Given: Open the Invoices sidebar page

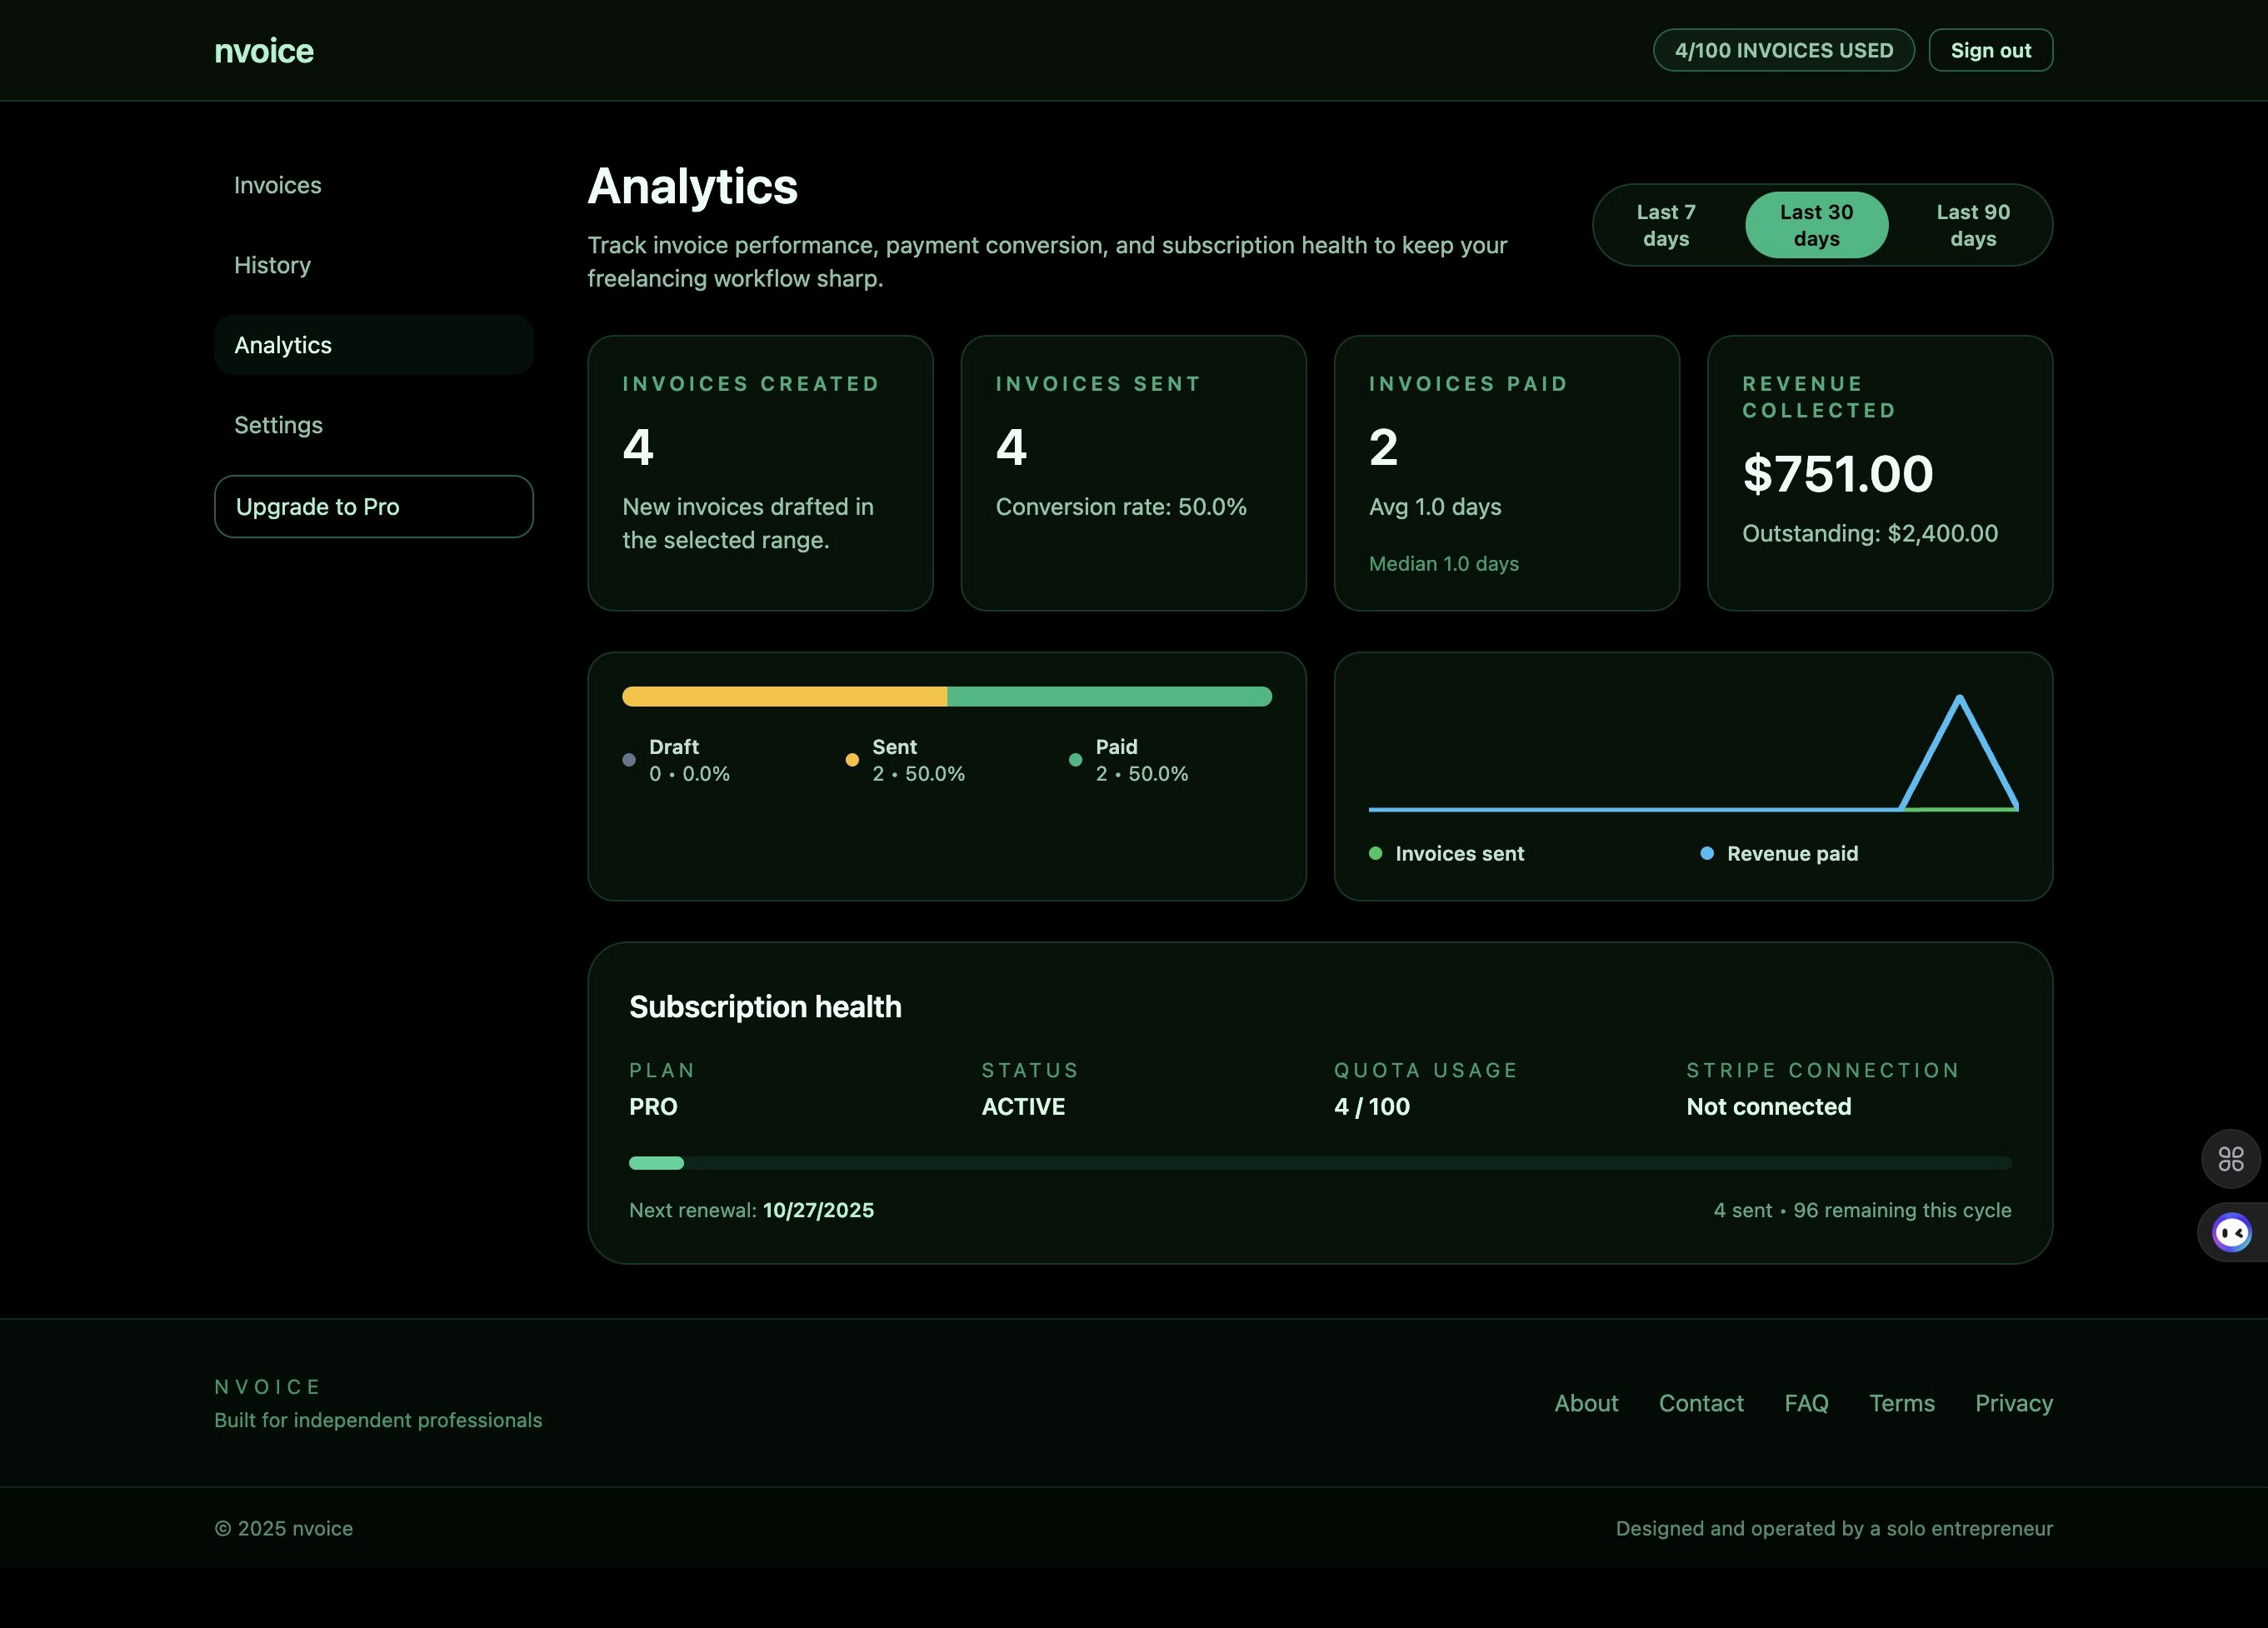Looking at the screenshot, I should [278, 185].
